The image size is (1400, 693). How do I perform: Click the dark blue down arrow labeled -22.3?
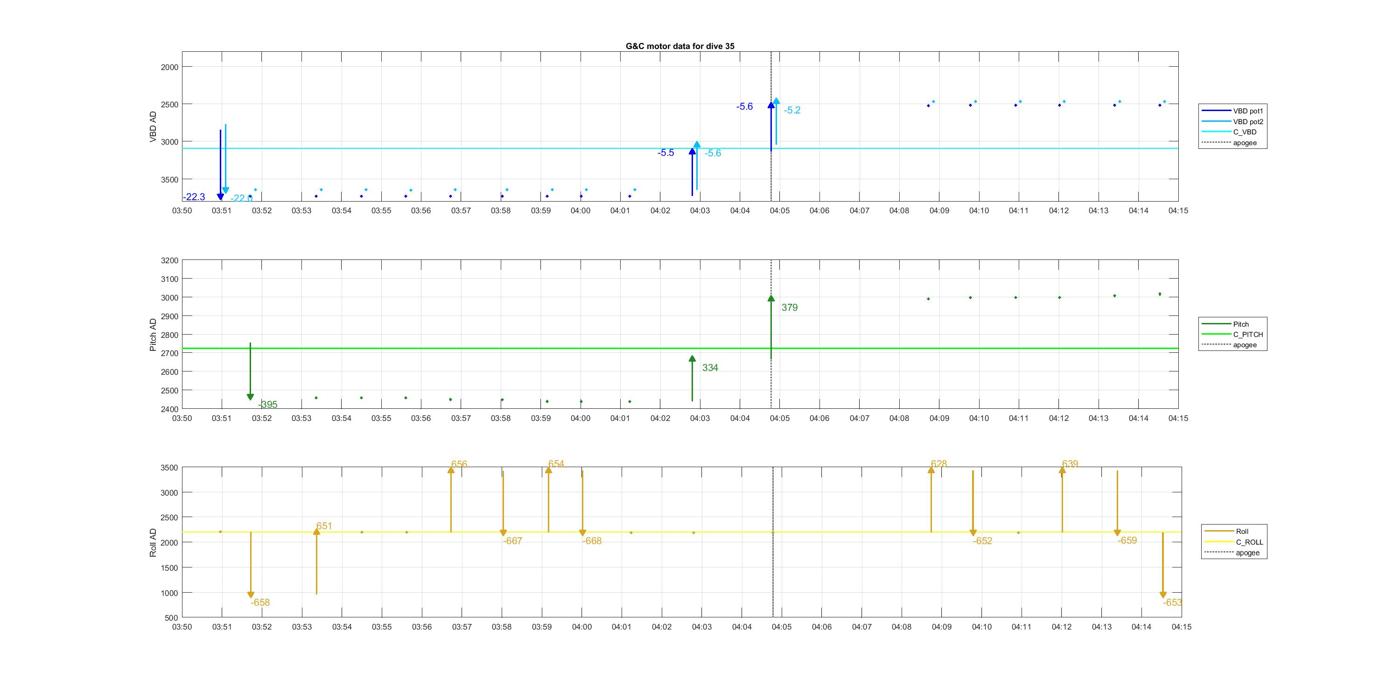click(220, 165)
